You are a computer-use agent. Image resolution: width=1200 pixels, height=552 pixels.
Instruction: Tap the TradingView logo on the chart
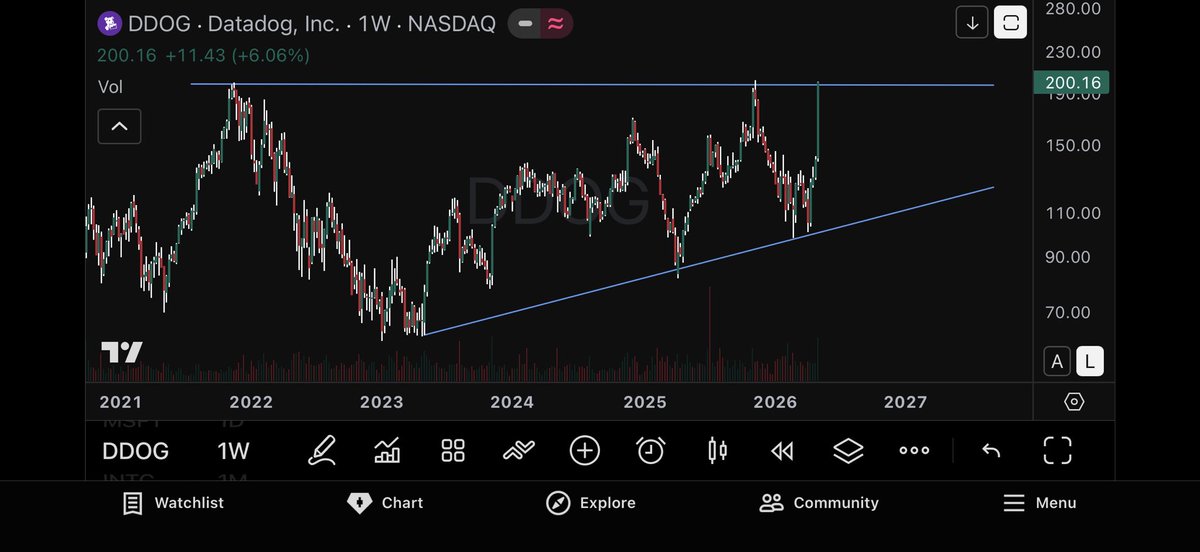pyautogui.click(x=122, y=352)
